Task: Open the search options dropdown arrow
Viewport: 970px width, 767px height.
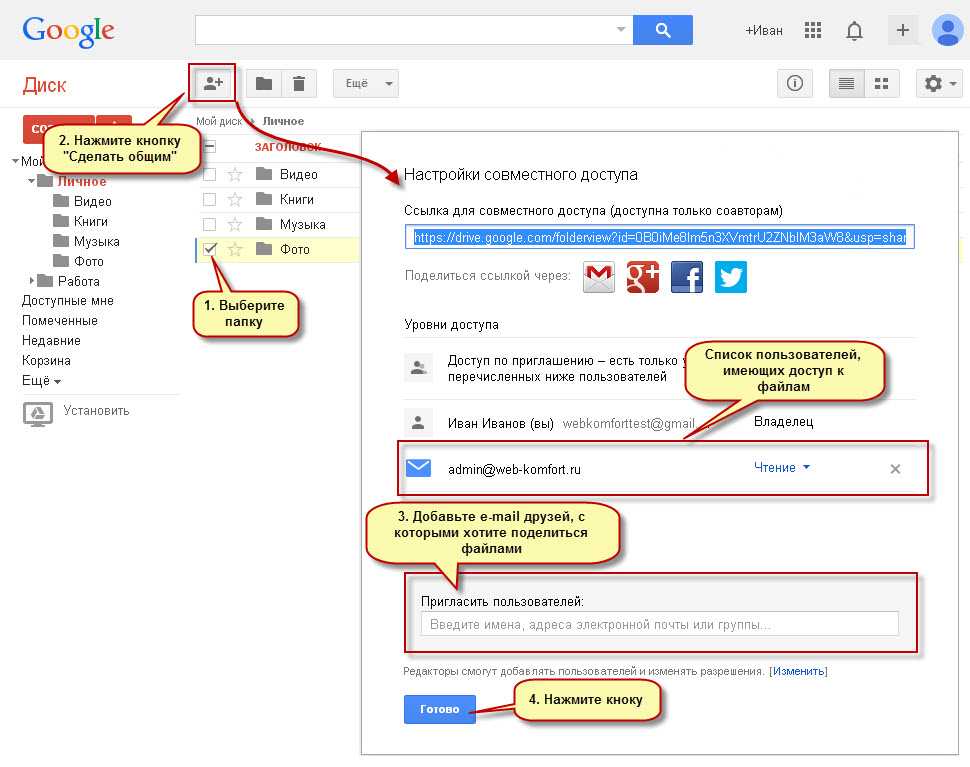Action: (x=621, y=29)
